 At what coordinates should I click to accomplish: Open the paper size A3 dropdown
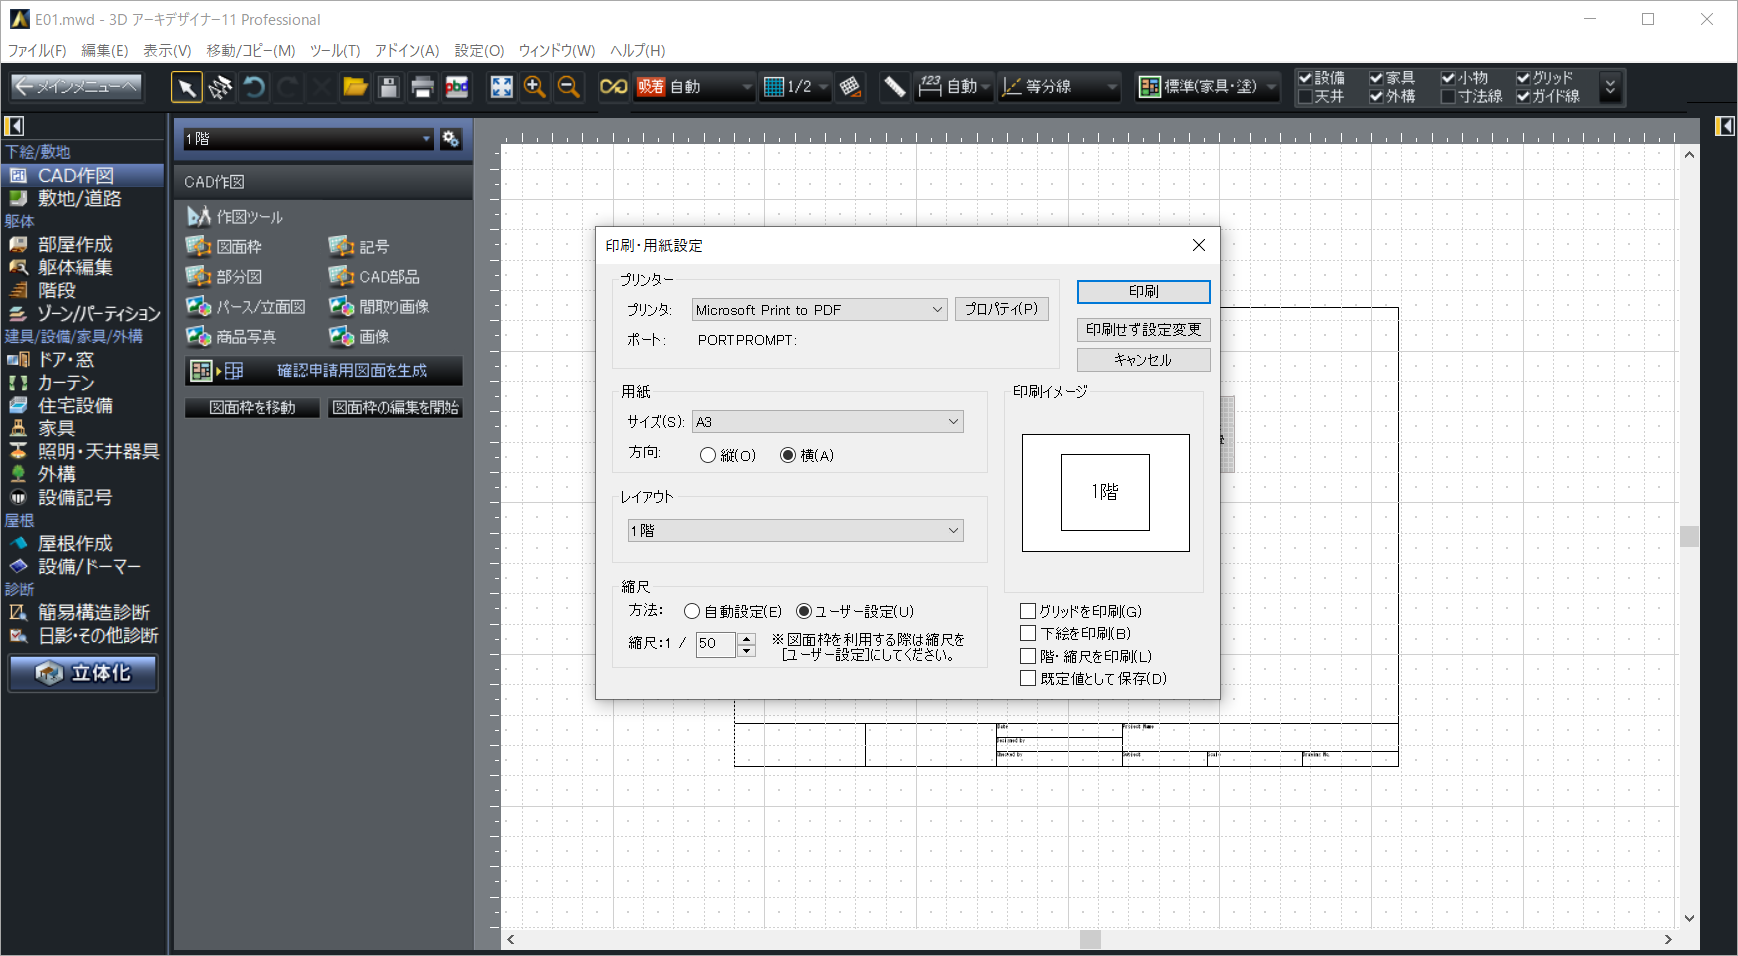click(828, 422)
